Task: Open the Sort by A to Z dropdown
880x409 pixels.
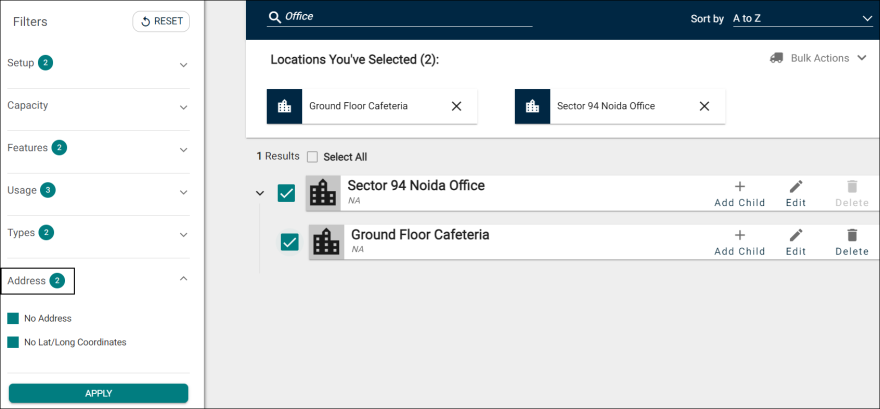Action: (x=803, y=19)
